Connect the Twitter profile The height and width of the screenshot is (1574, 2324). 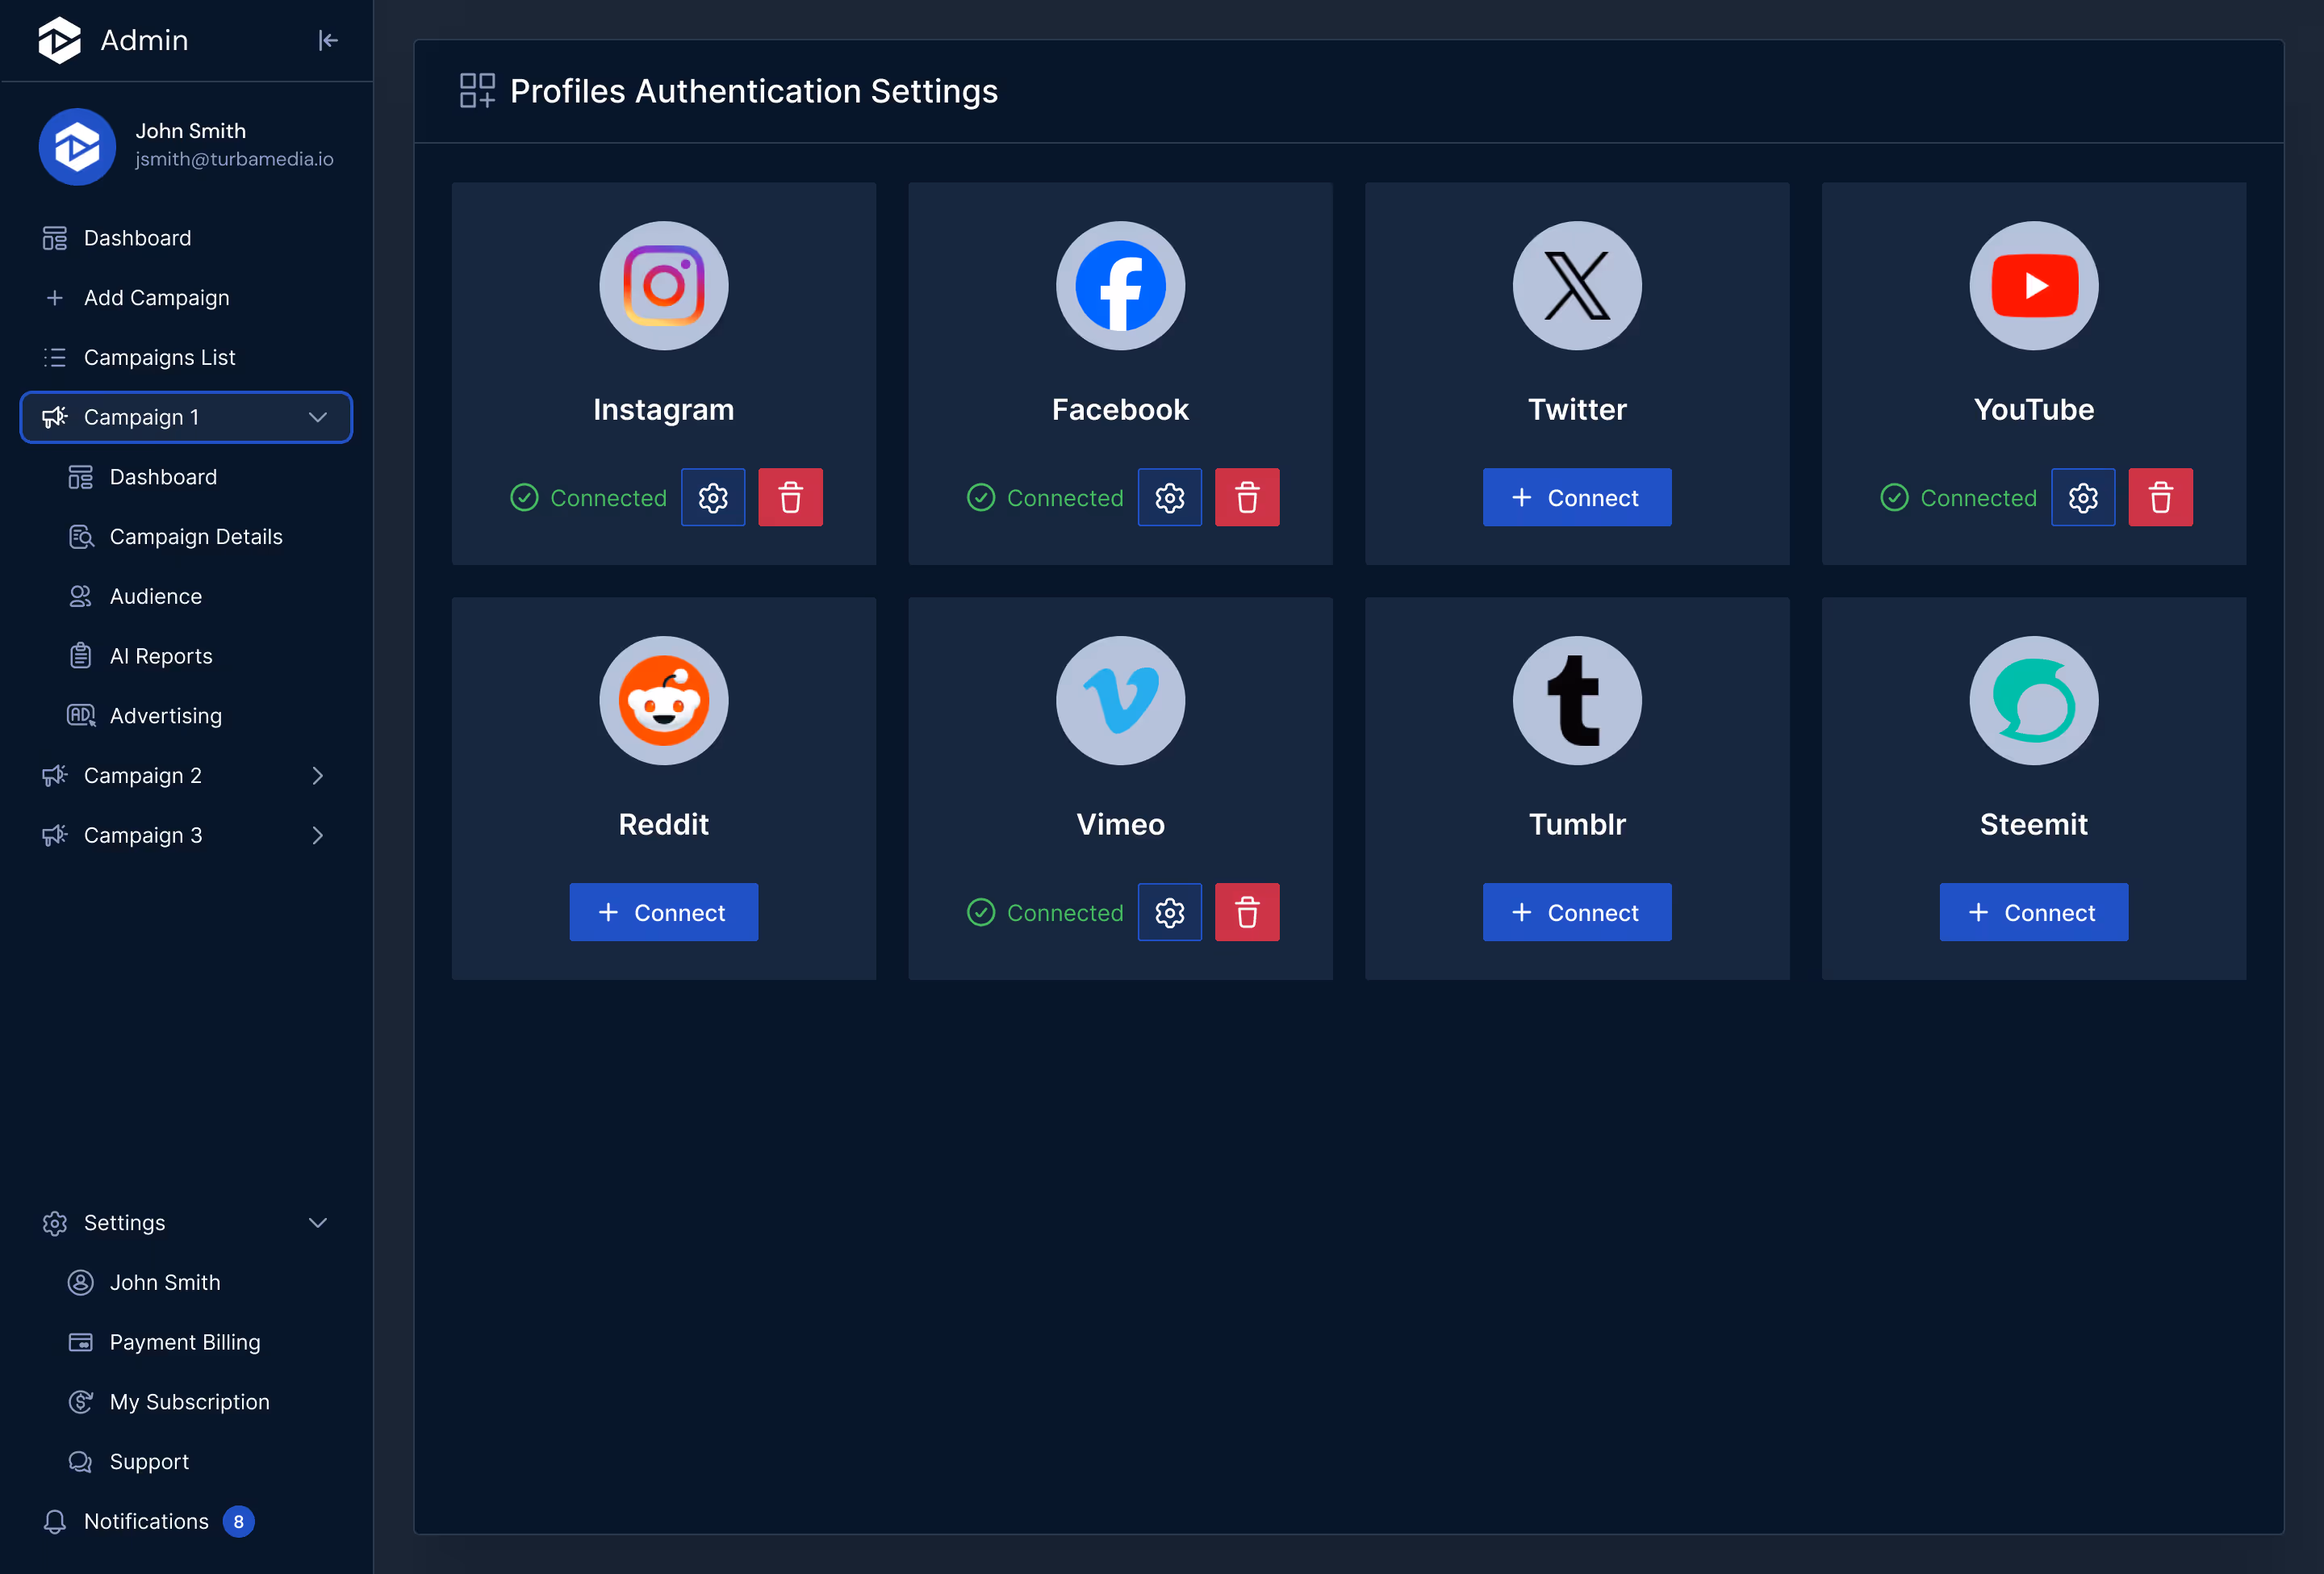point(1576,497)
